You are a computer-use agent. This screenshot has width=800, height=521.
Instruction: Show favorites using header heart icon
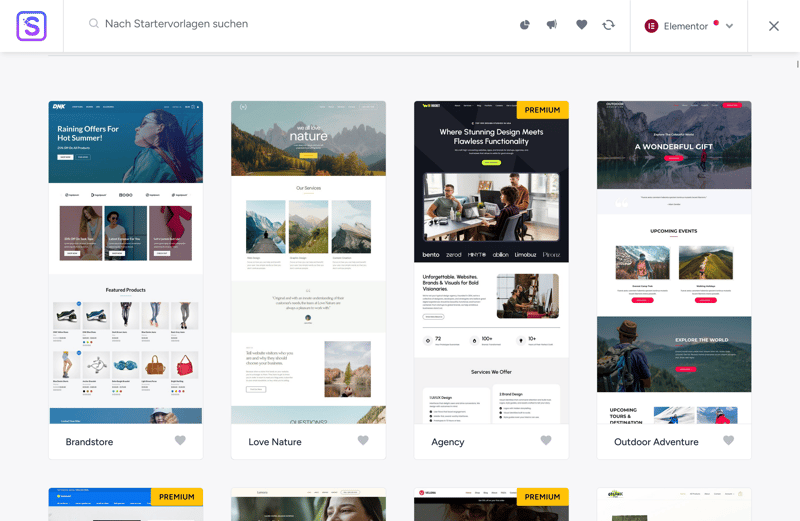tap(581, 24)
